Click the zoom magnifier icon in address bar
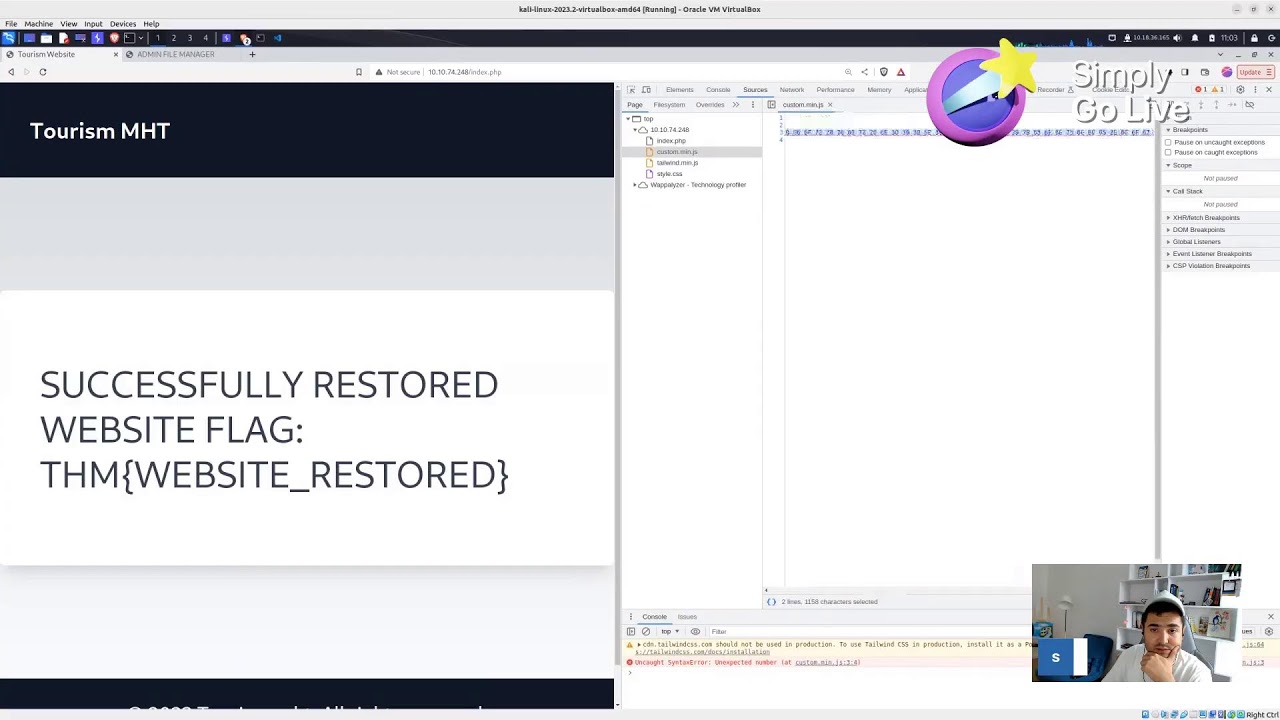The image size is (1280, 720). 848,72
